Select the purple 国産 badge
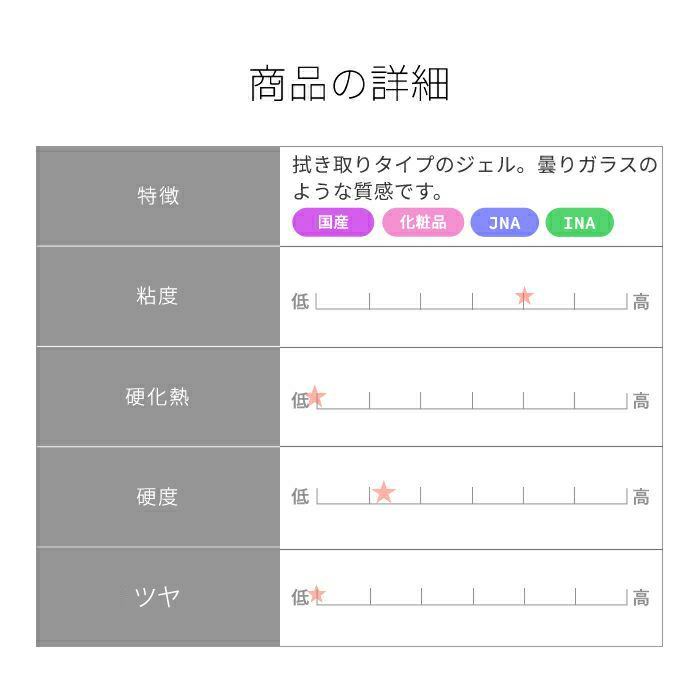The image size is (700, 700). click(333, 222)
